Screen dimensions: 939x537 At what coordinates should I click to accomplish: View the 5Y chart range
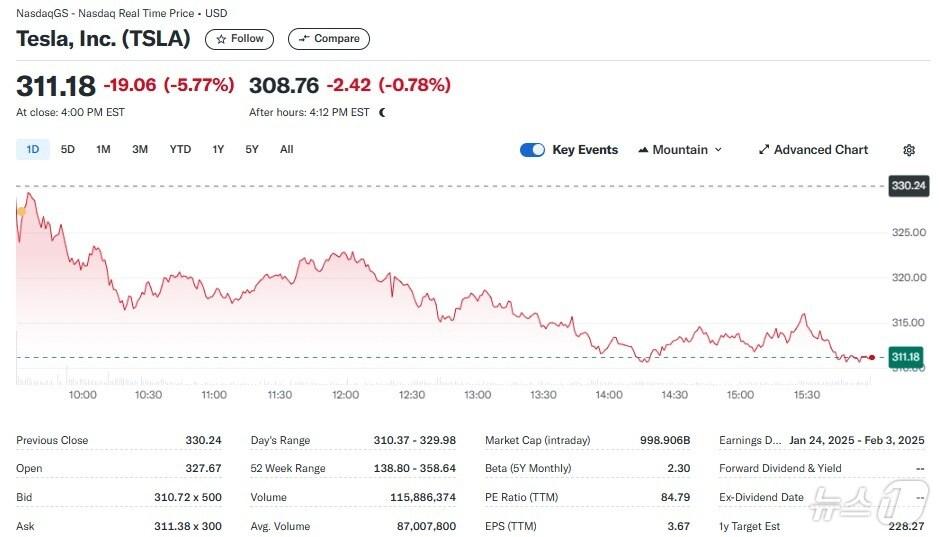(252, 150)
